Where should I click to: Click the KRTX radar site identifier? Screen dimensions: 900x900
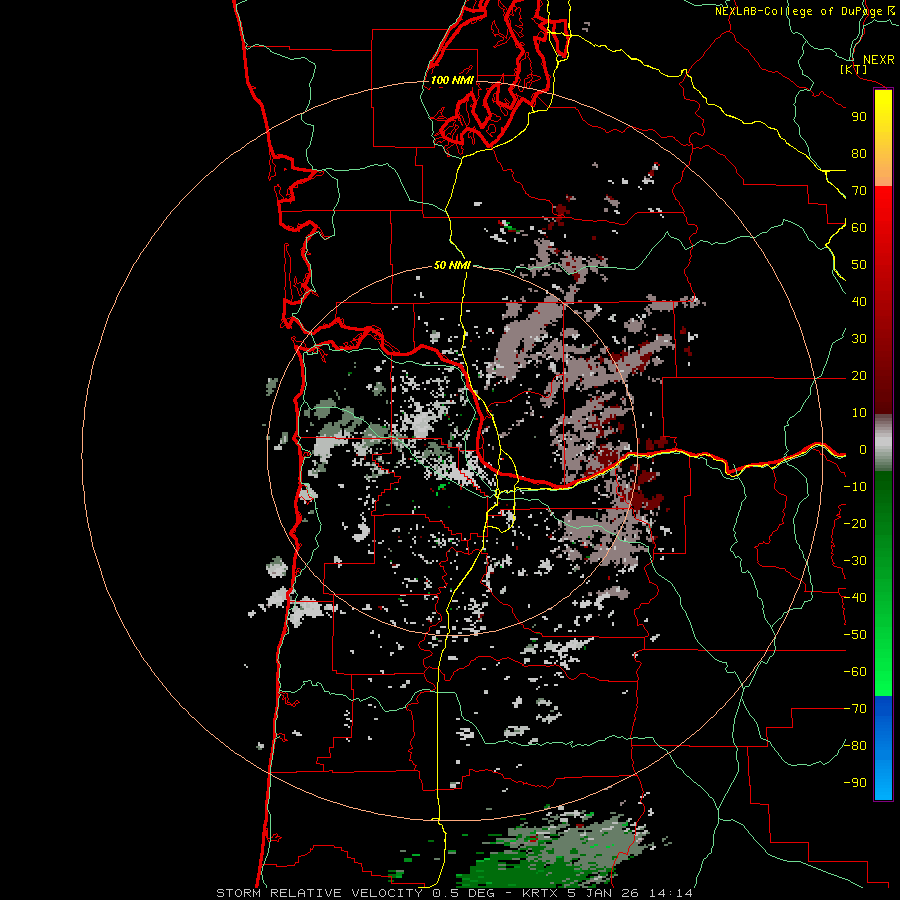[x=538, y=893]
